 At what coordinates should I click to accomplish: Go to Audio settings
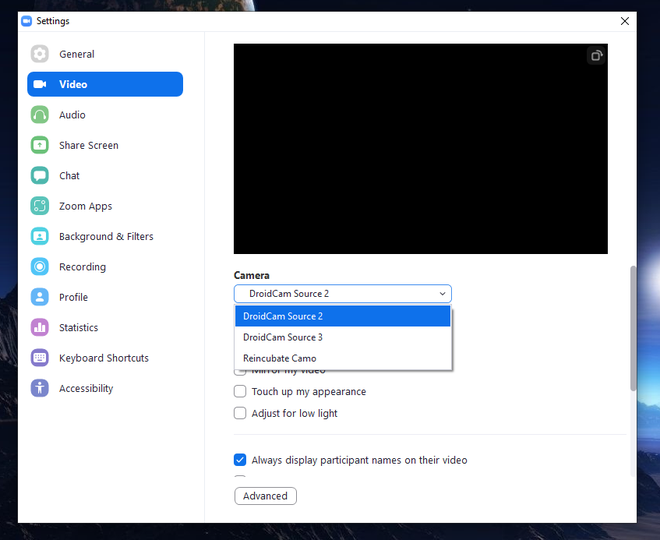point(105,114)
